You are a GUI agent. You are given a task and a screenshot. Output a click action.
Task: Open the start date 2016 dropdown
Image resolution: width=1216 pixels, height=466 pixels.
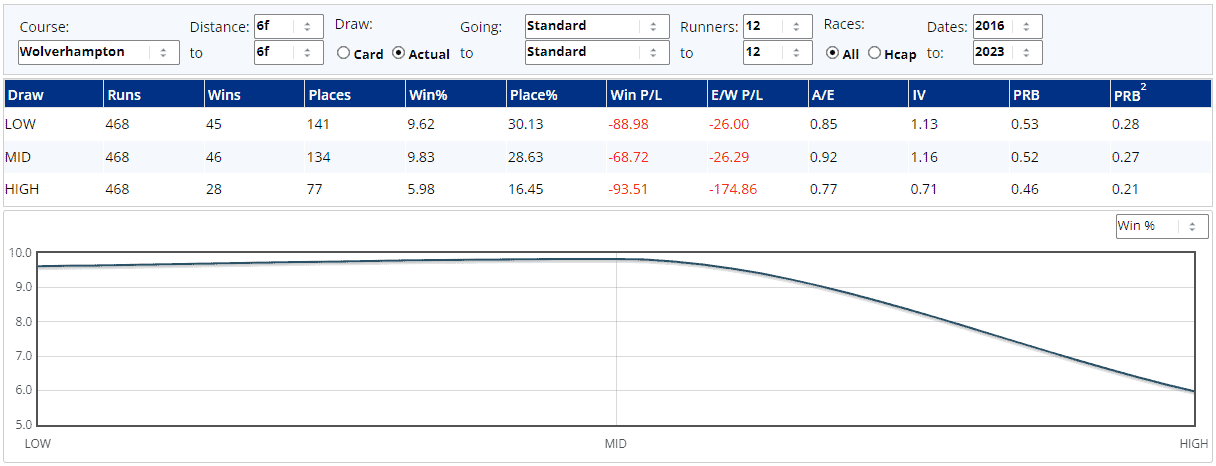click(x=1007, y=26)
